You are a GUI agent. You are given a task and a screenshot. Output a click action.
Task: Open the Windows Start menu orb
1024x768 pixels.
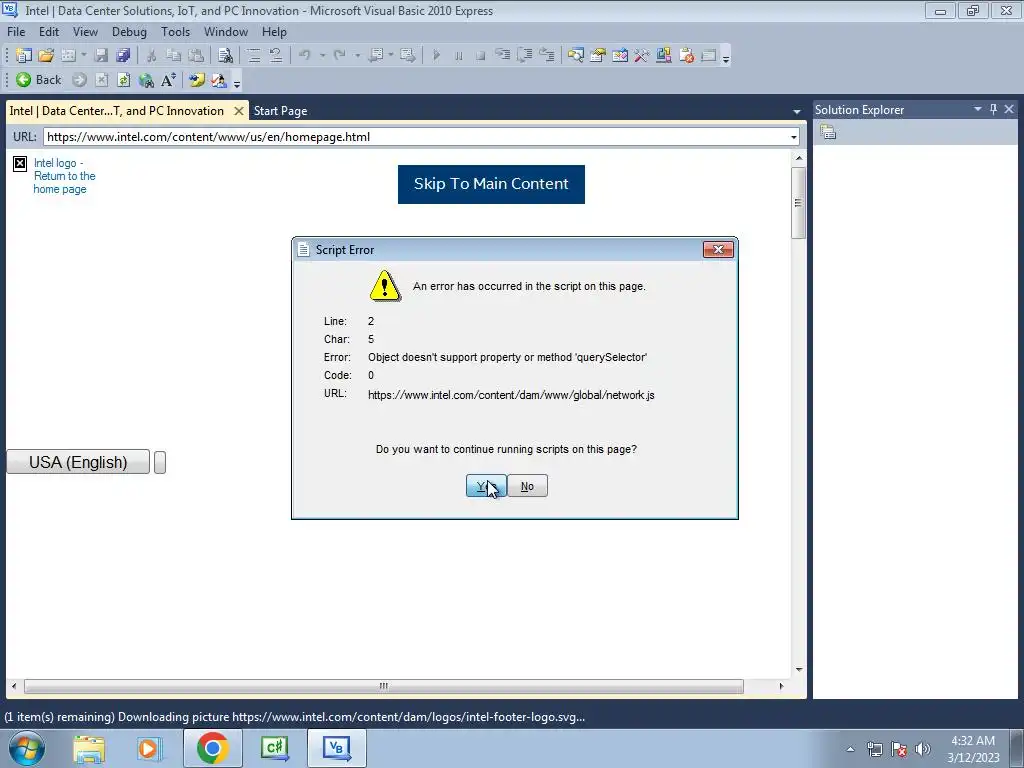[x=26, y=748]
